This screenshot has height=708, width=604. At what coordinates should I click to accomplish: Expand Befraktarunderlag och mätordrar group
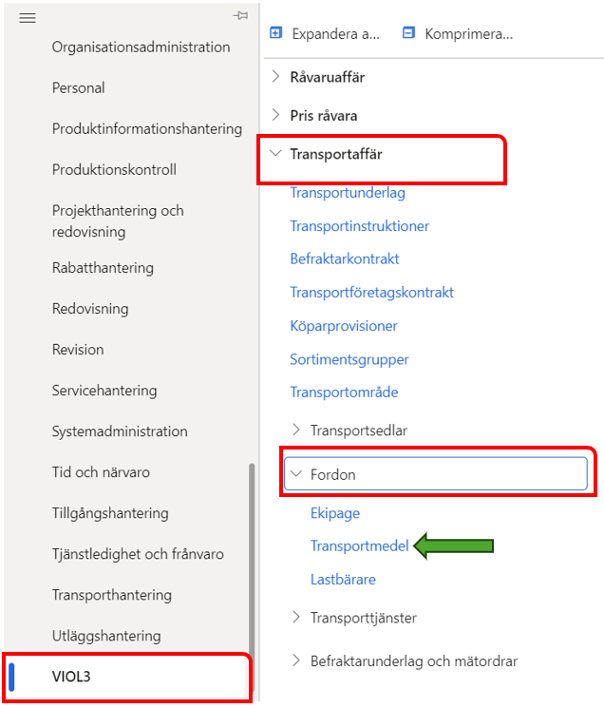tap(296, 660)
